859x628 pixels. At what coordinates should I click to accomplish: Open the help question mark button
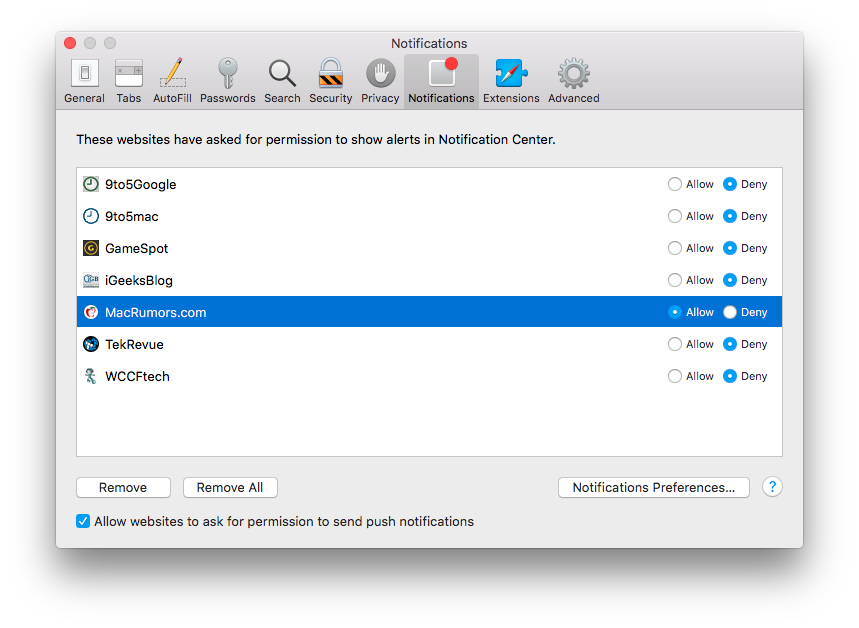pos(772,487)
